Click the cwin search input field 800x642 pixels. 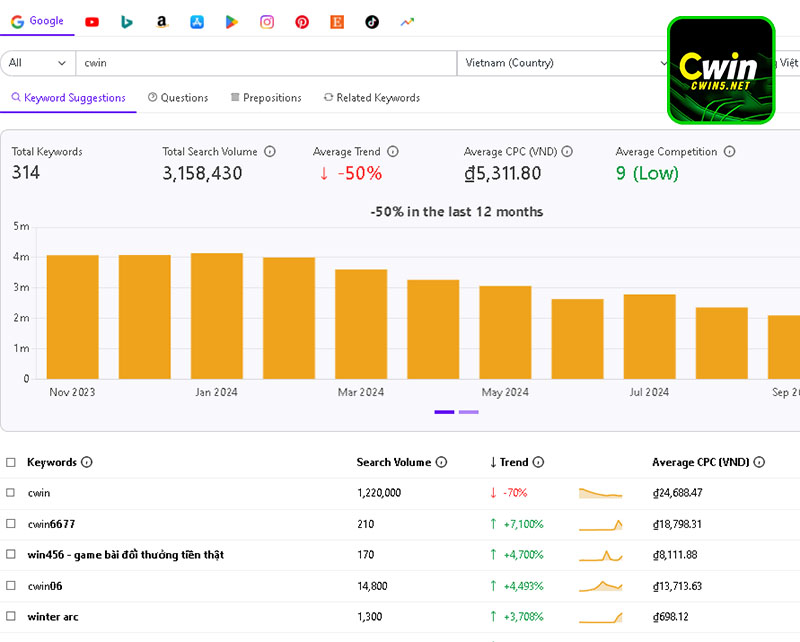click(266, 63)
